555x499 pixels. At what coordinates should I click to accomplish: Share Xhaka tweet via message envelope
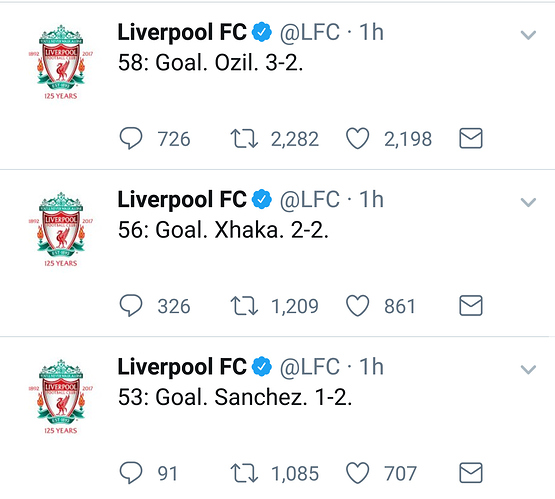[x=471, y=305]
